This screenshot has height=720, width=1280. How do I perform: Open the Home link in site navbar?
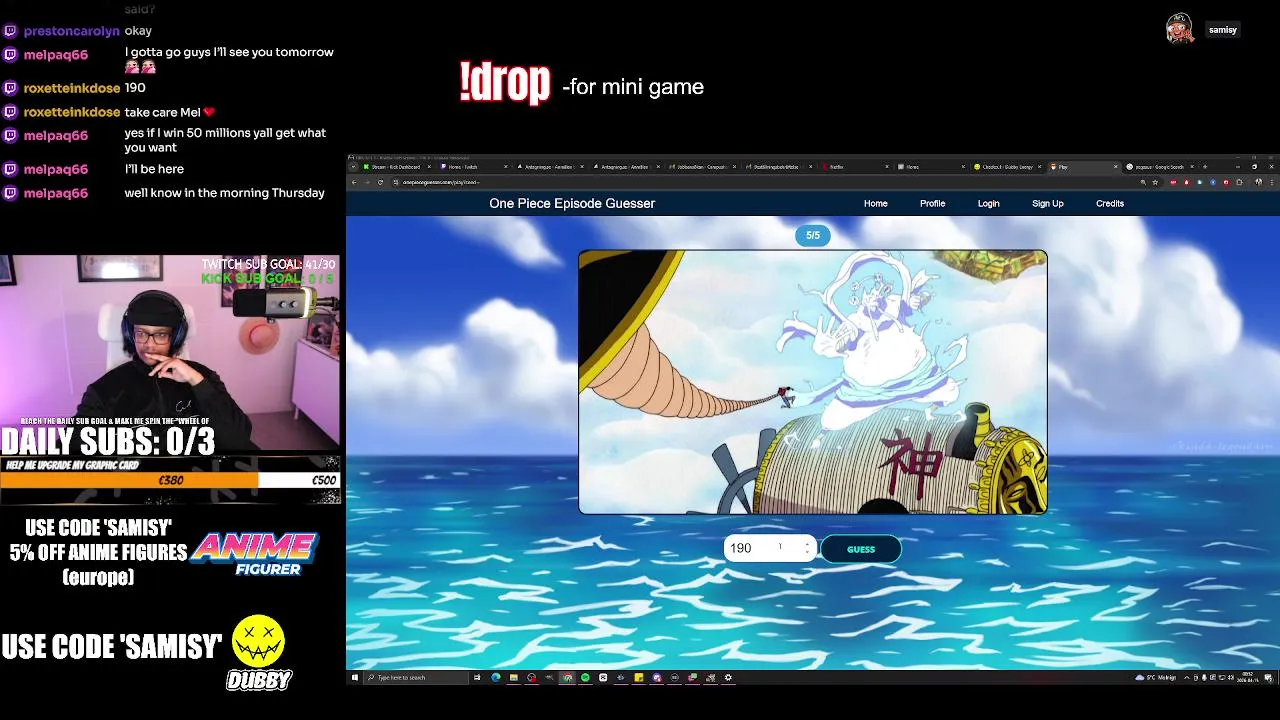coord(875,203)
